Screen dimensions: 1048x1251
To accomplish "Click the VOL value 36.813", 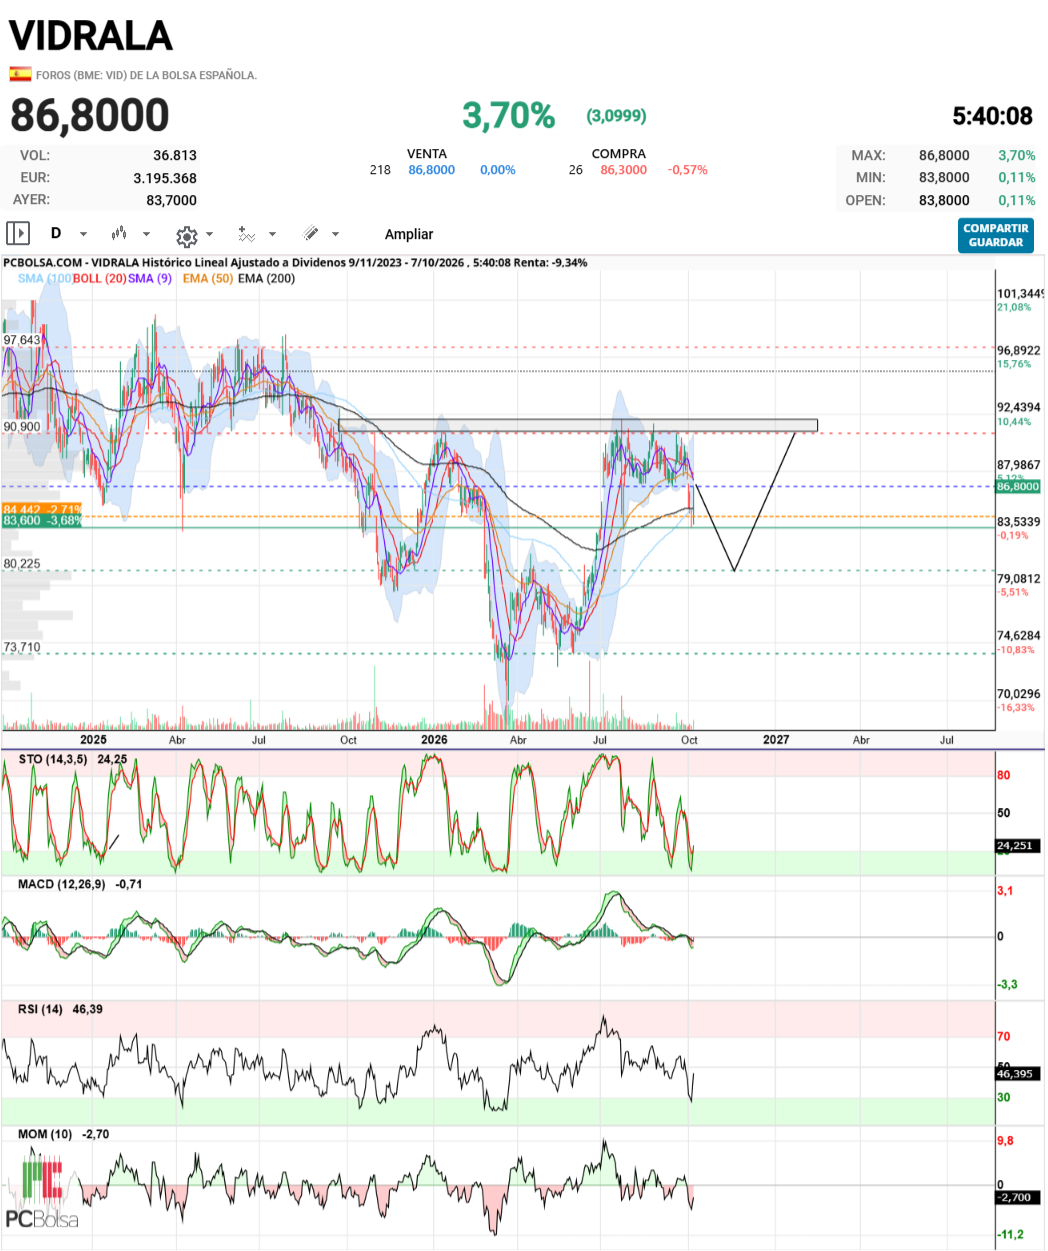I will pos(175,155).
